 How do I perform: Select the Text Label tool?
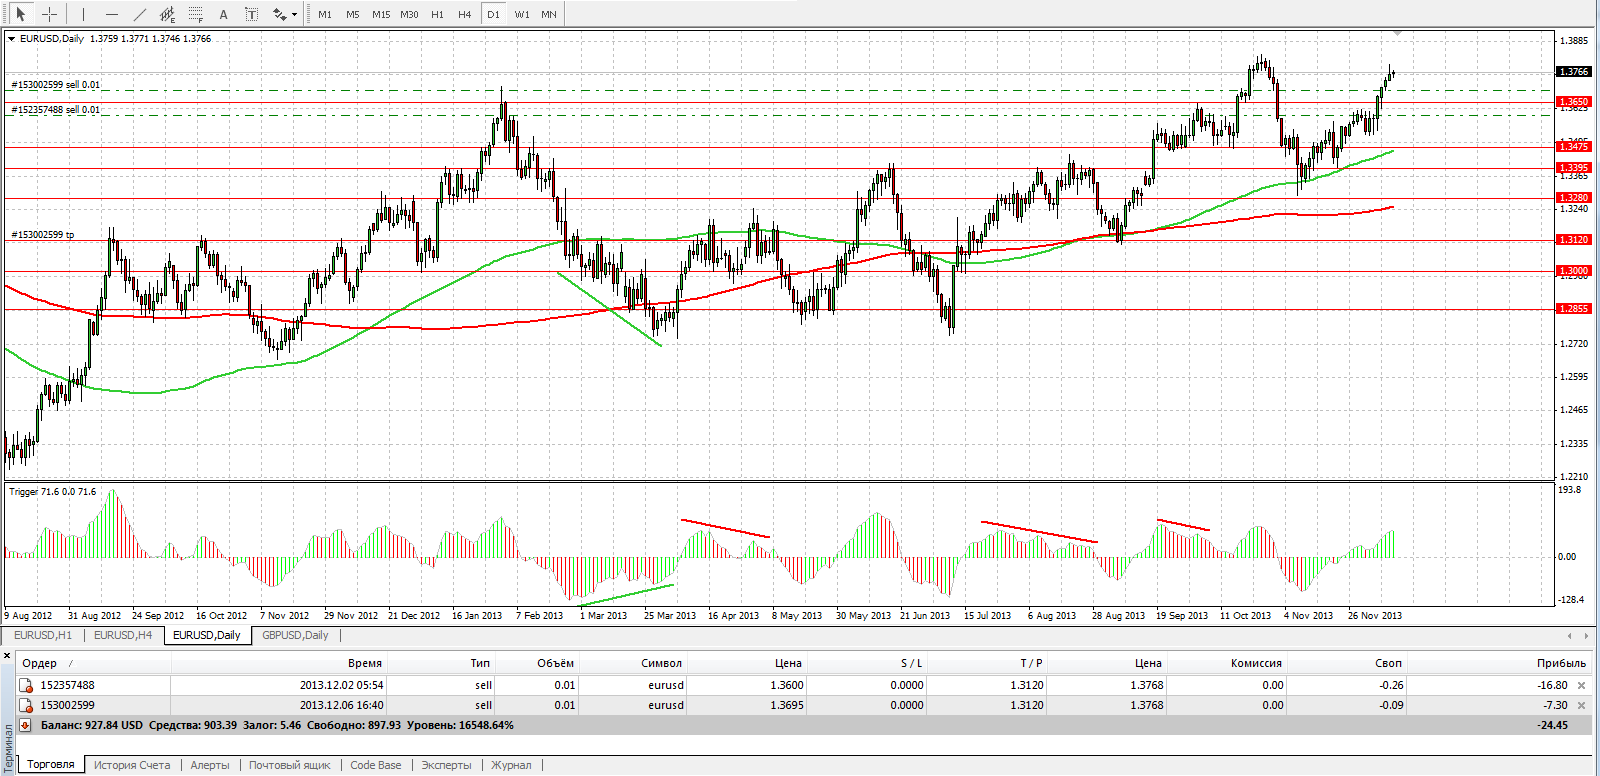pyautogui.click(x=251, y=14)
